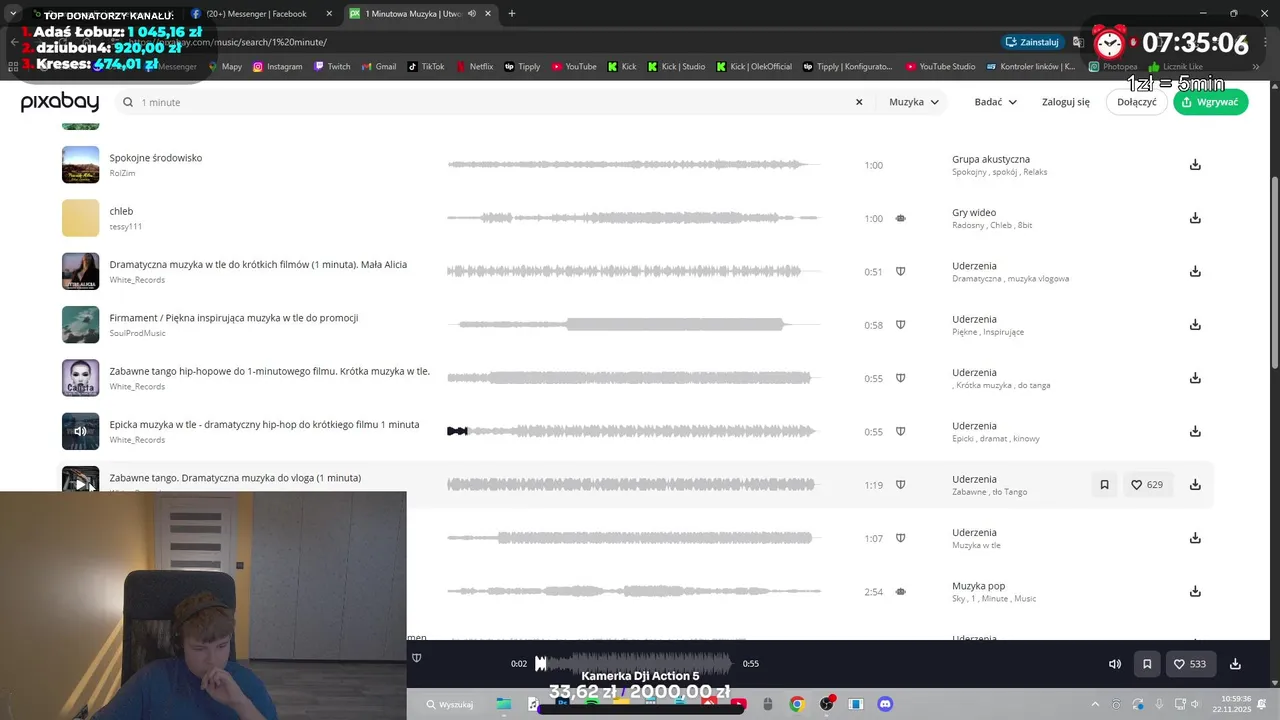Screen dimensions: 1280x720
Task: Expand the Muzyka media type dropdown
Action: (x=914, y=102)
